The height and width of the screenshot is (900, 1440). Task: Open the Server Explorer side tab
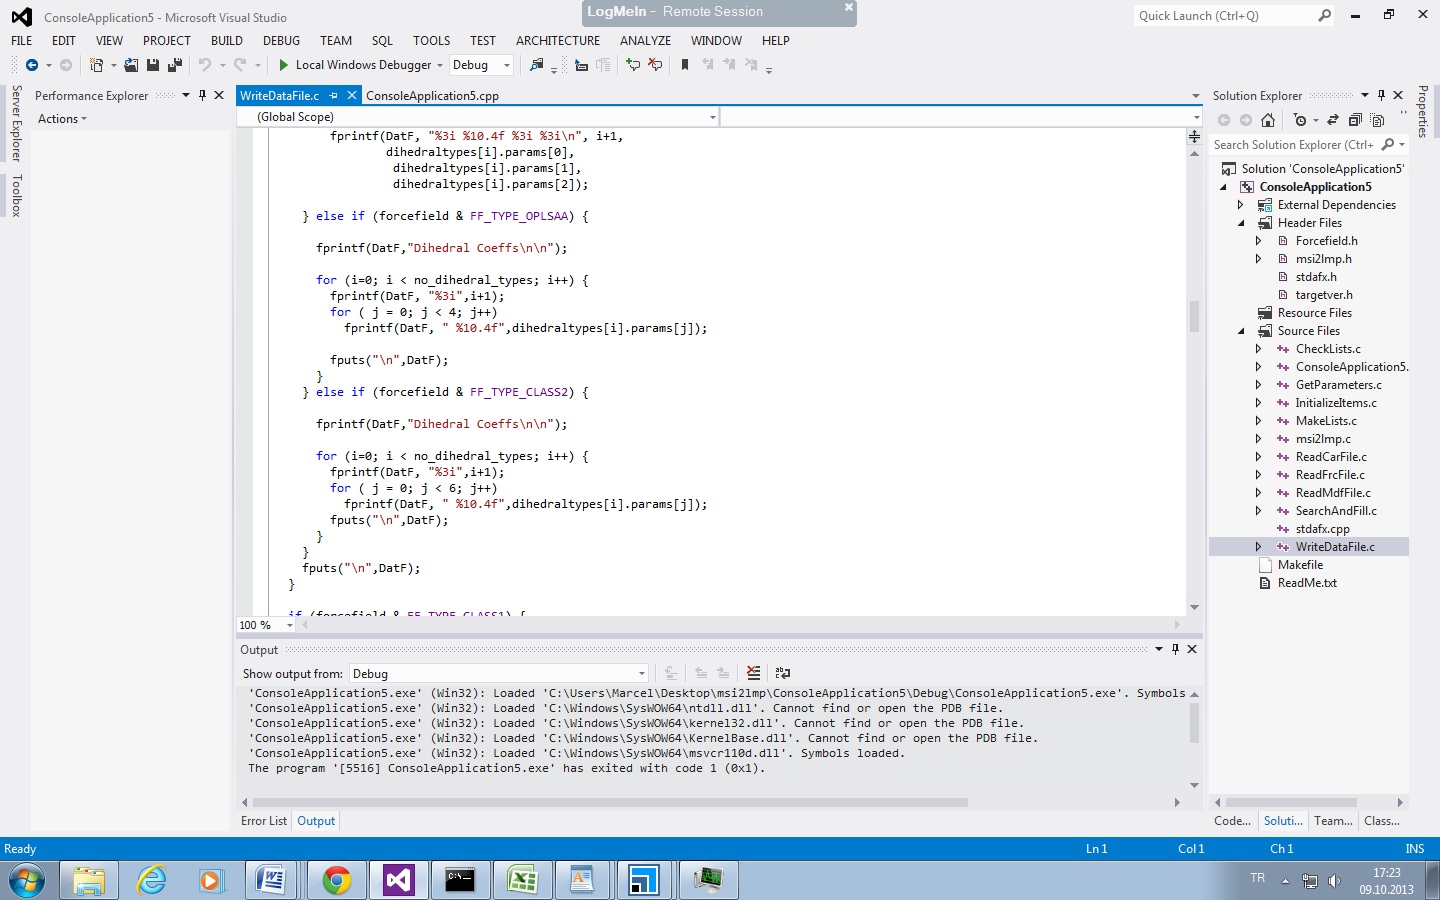pyautogui.click(x=16, y=124)
